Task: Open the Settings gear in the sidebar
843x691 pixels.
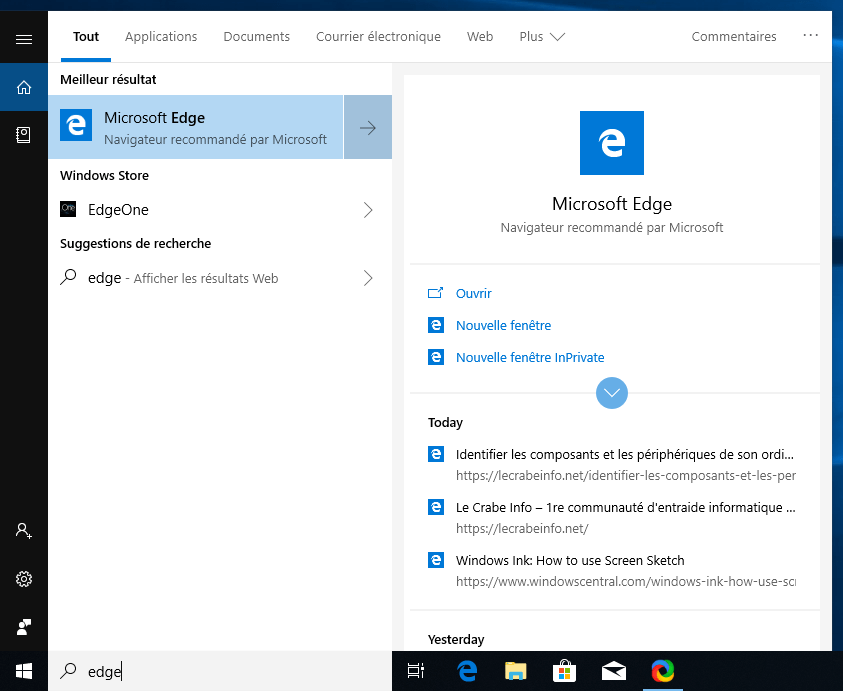Action: pos(24,579)
